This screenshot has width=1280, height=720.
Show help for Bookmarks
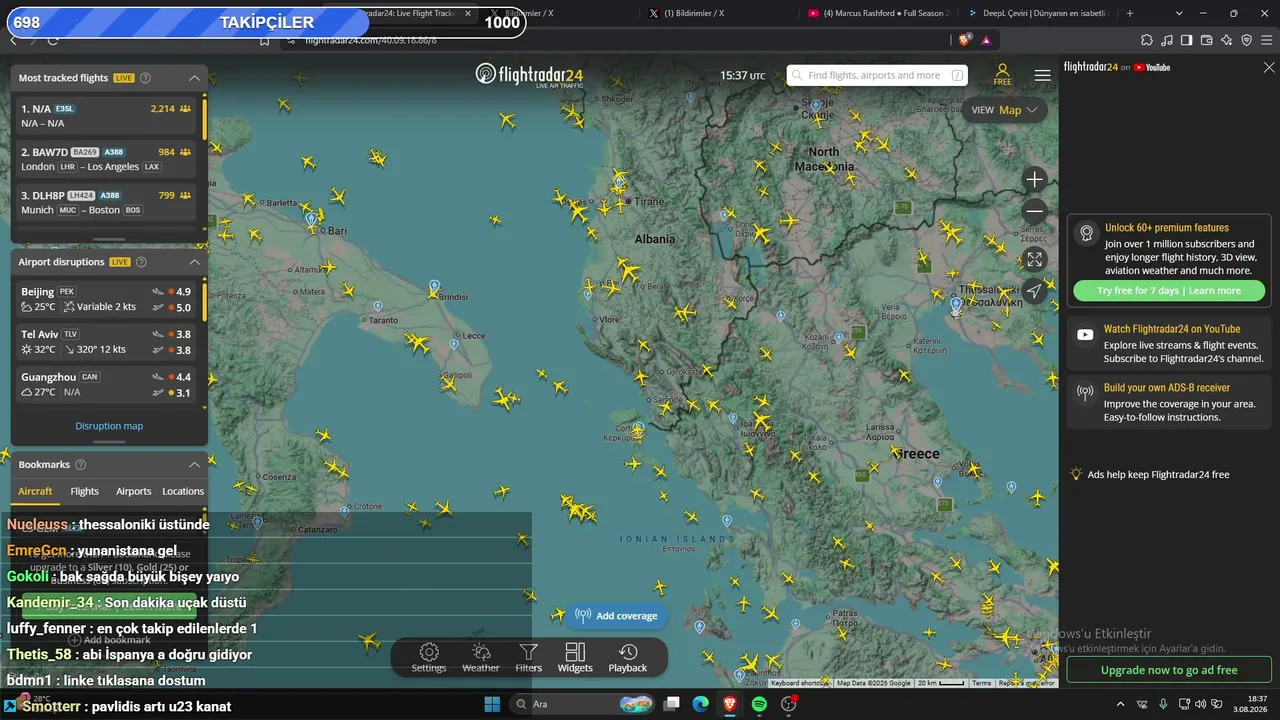(x=80, y=465)
